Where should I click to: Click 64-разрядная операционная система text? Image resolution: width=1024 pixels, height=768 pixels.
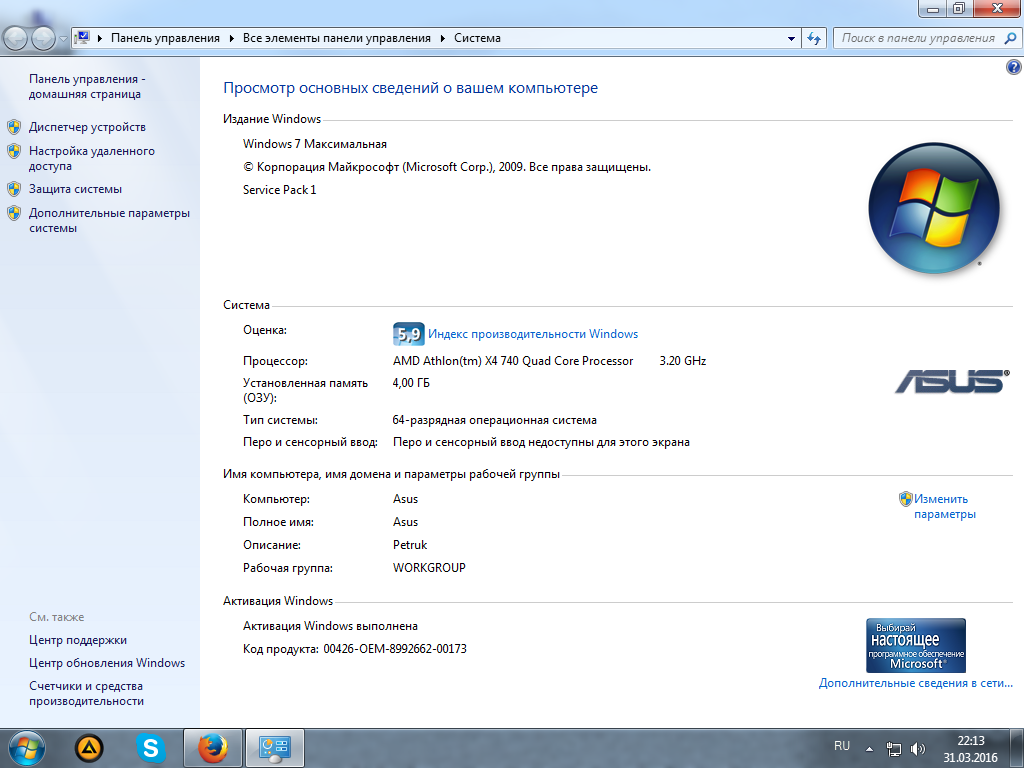[x=494, y=420]
